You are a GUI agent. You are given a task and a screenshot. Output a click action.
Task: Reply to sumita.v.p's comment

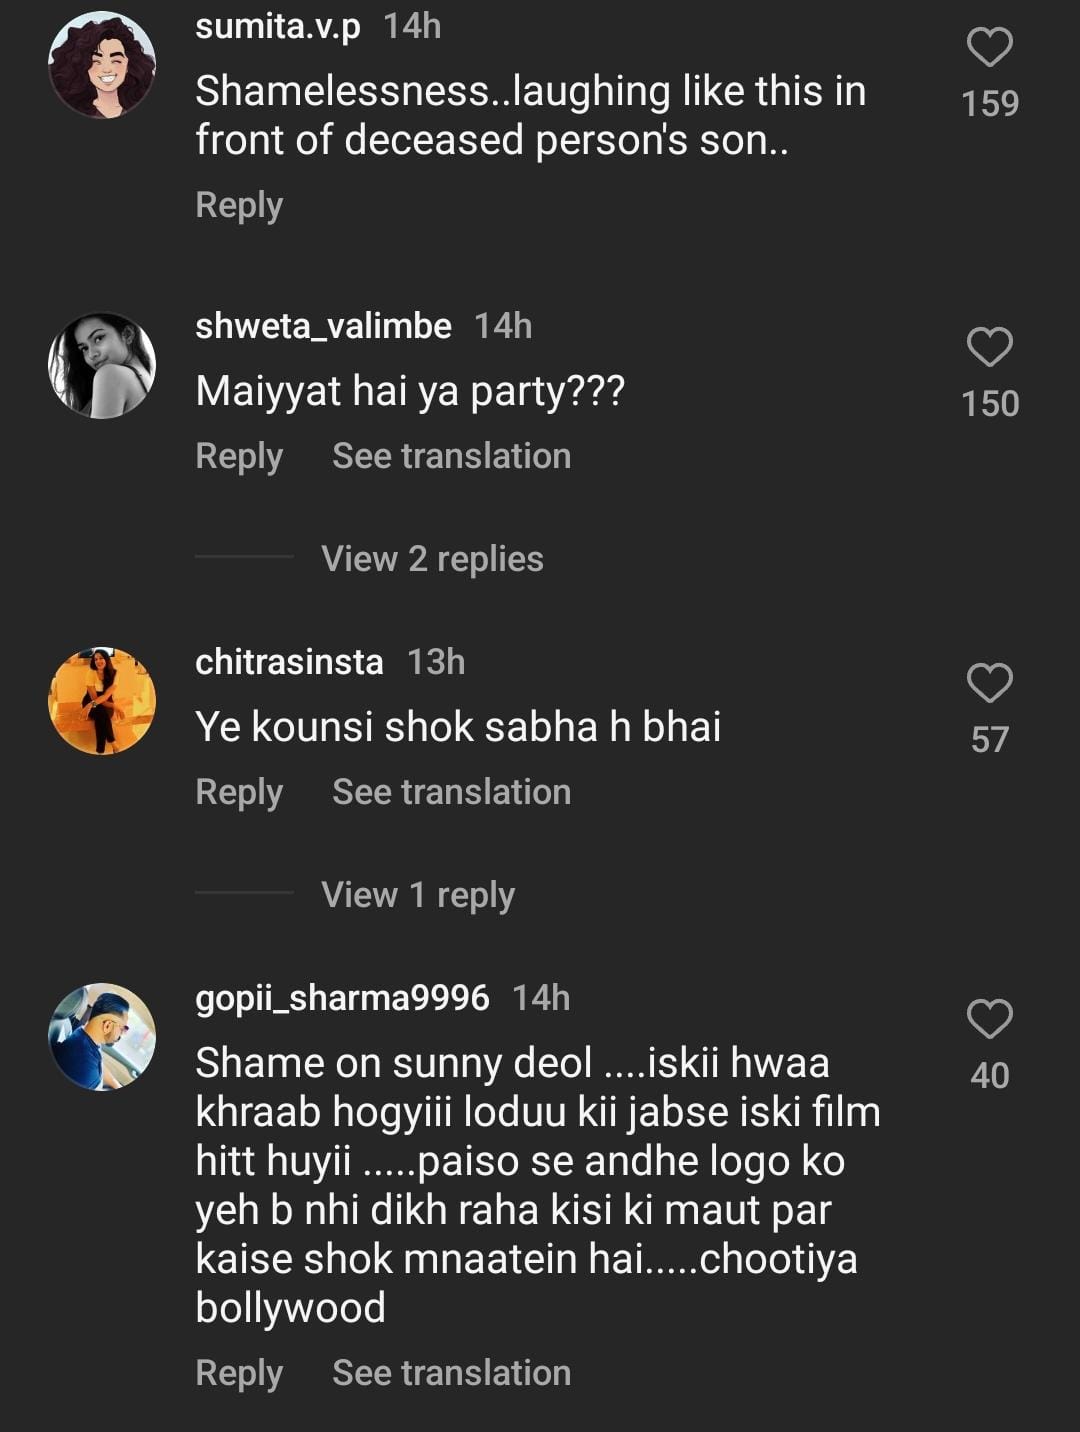(239, 205)
